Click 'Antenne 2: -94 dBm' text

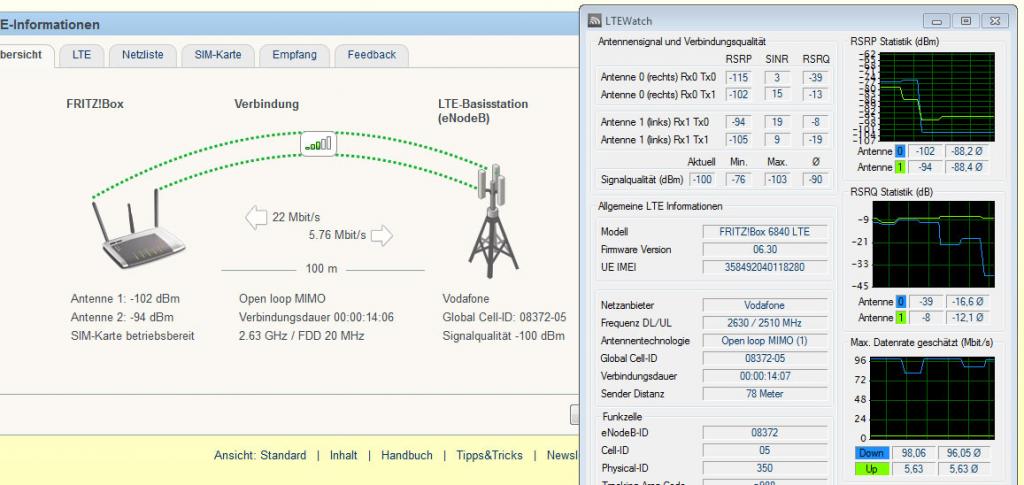click(122, 318)
